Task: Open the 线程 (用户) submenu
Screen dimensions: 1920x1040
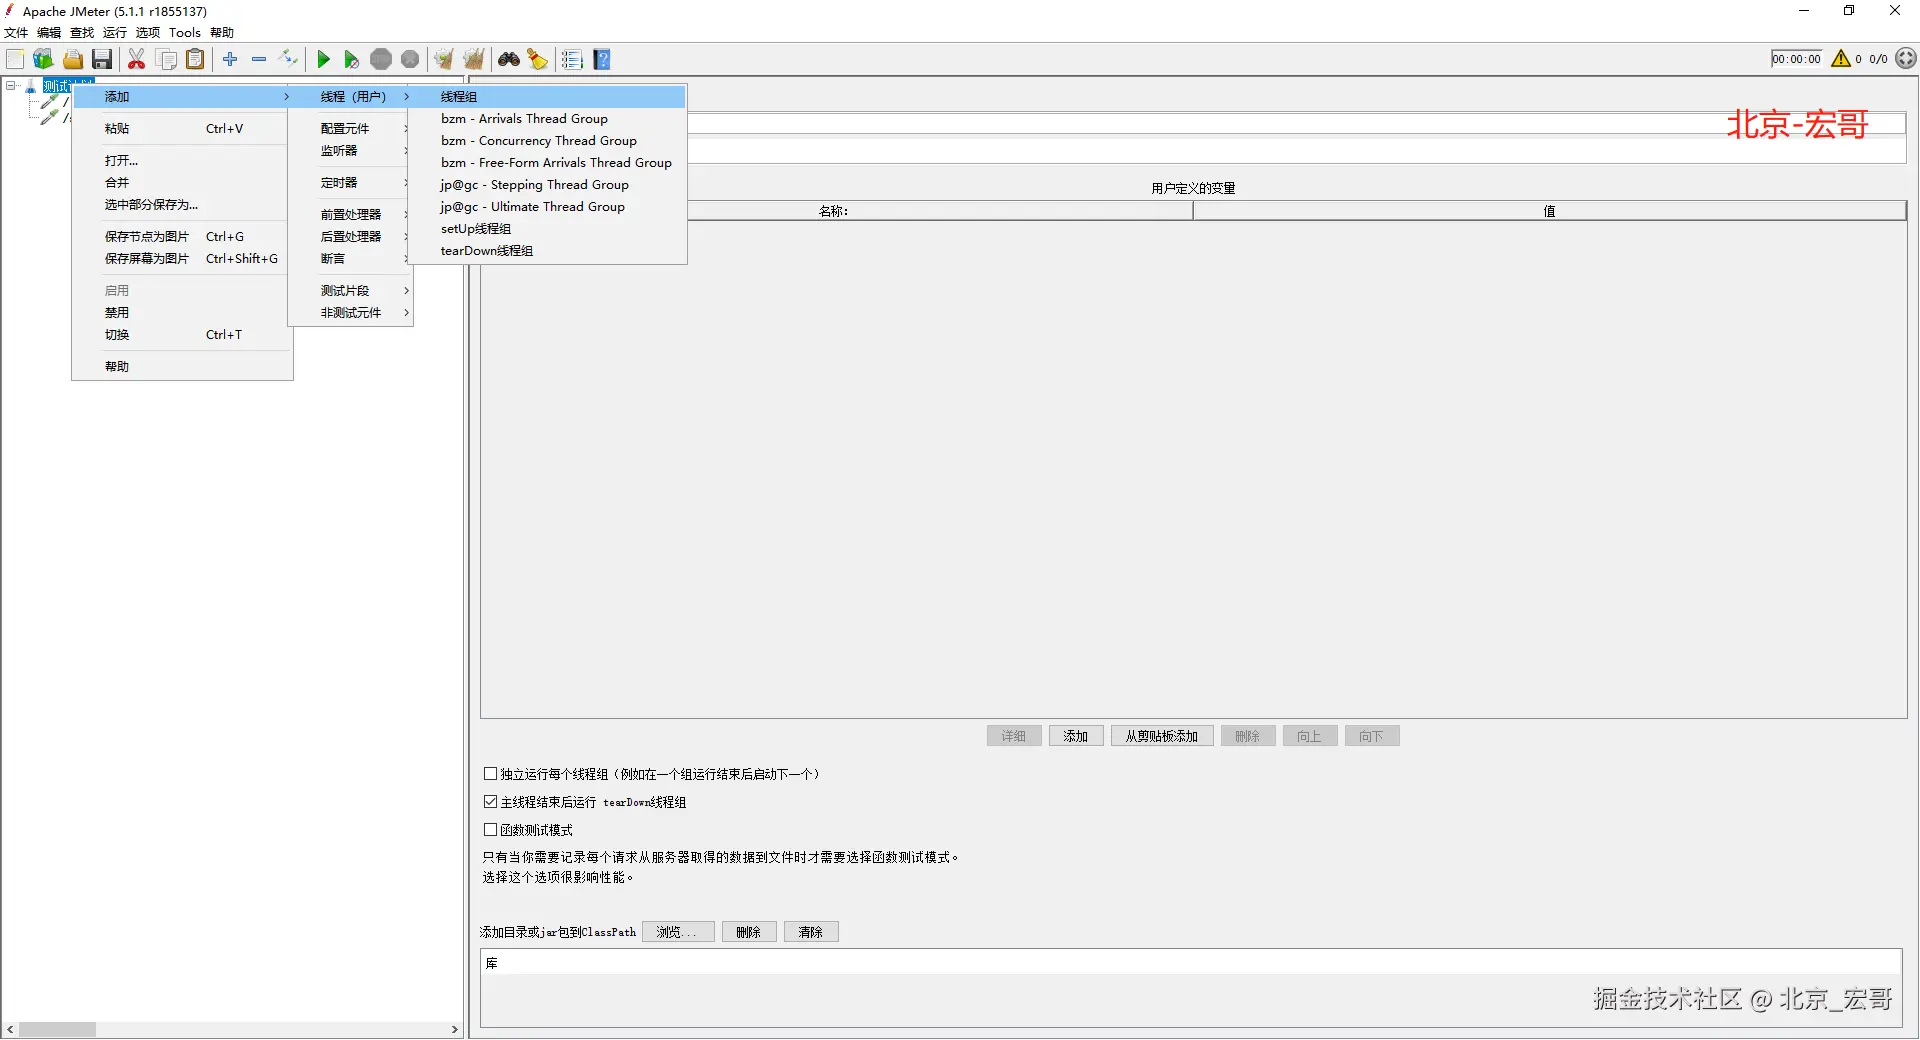Action: [x=351, y=97]
